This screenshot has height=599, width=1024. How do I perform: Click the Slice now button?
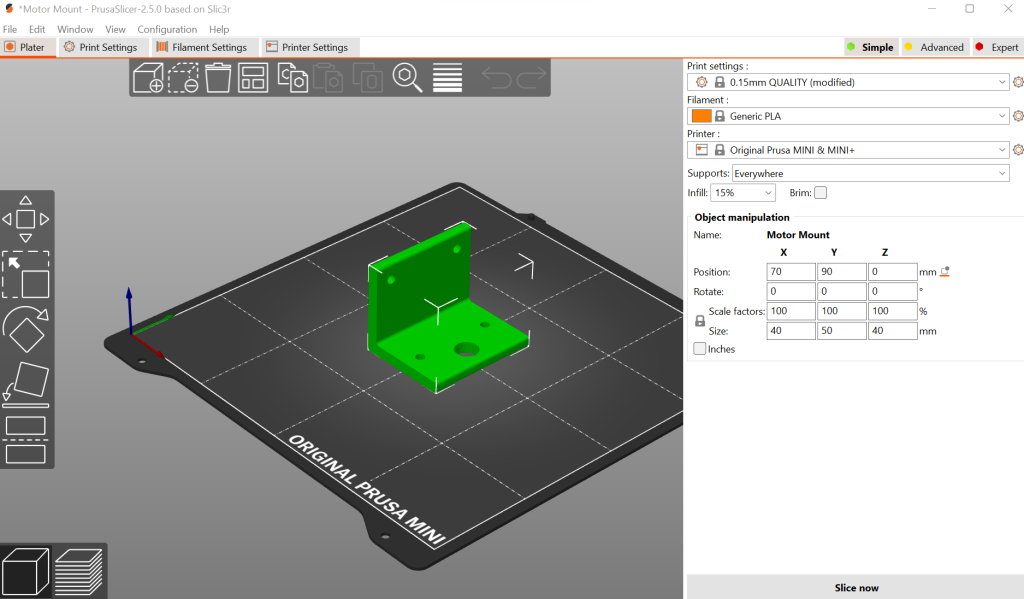856,587
